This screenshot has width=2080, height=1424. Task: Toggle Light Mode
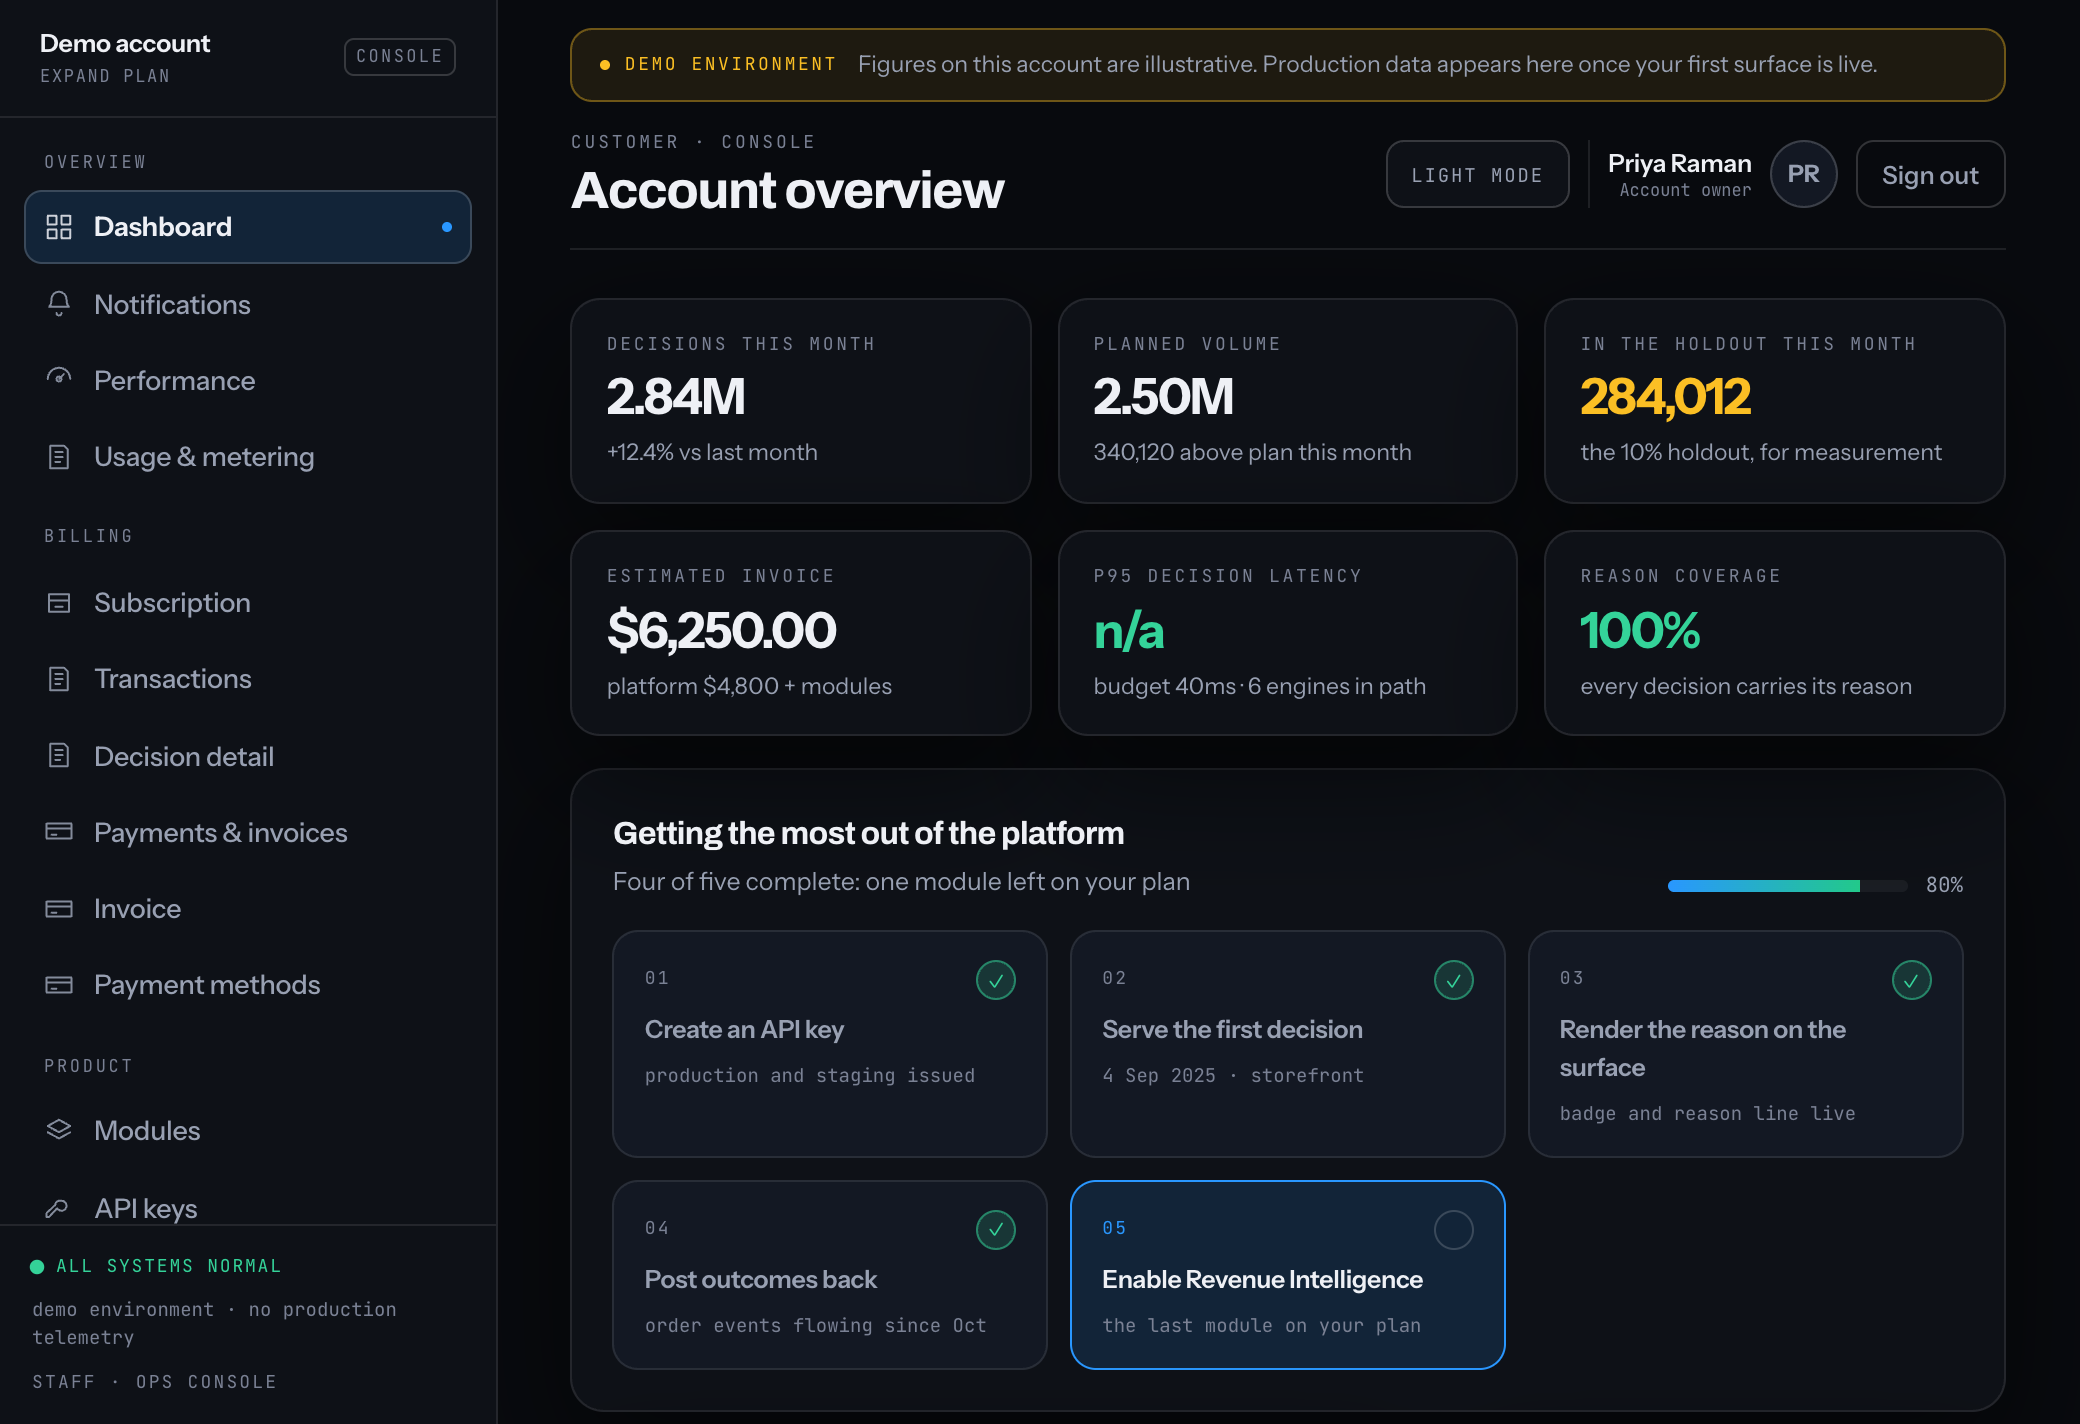click(1477, 174)
